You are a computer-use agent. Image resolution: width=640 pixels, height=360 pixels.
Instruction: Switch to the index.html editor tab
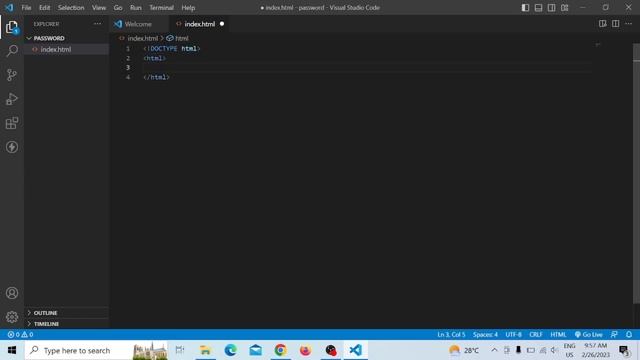[x=200, y=24]
